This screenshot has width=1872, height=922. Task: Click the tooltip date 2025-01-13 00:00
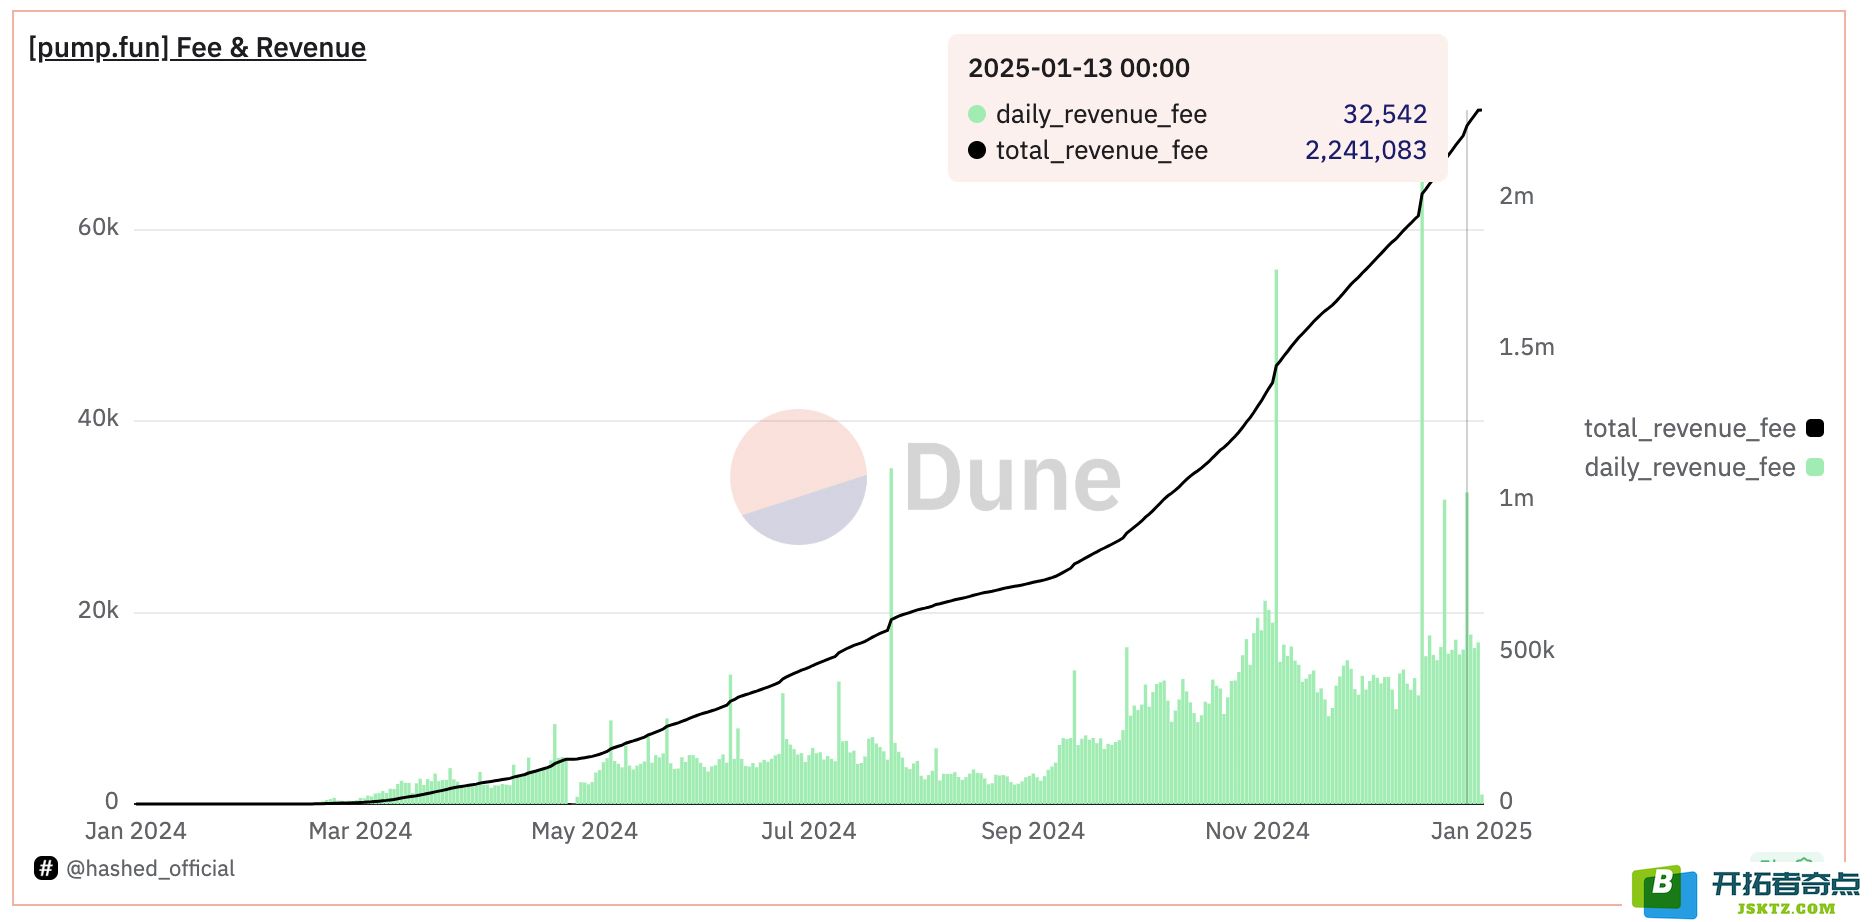1079,68
